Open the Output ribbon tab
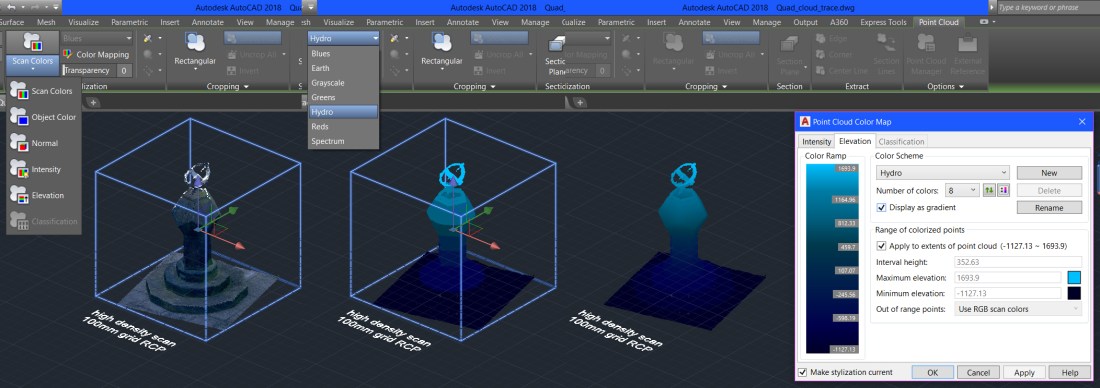 tap(805, 22)
